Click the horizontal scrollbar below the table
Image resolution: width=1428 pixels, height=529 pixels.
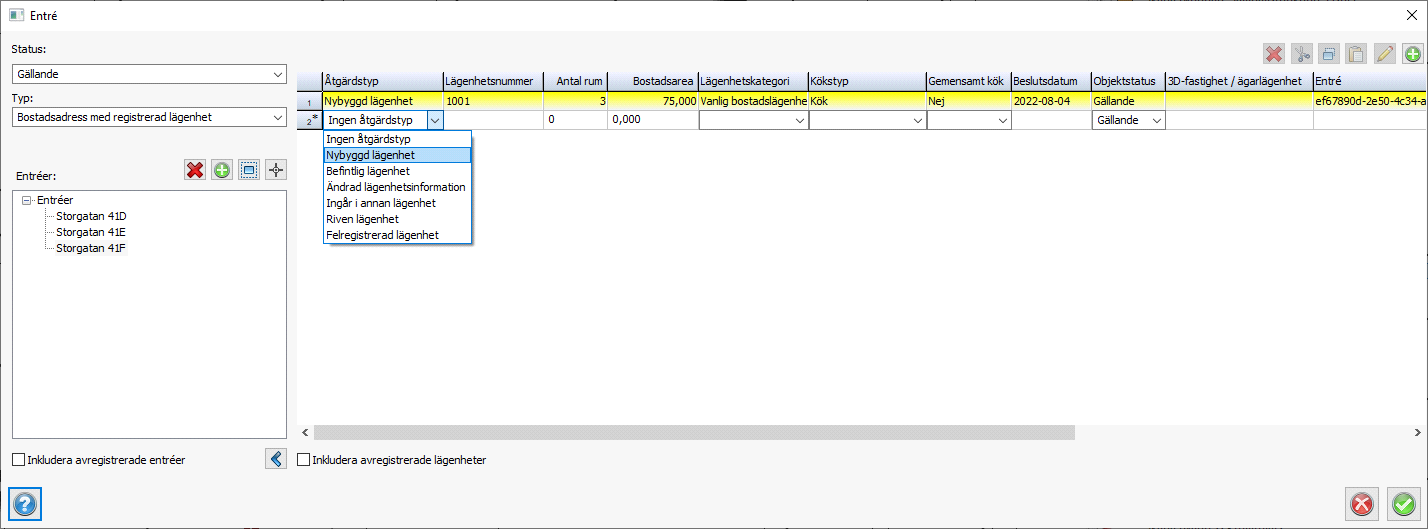693,432
